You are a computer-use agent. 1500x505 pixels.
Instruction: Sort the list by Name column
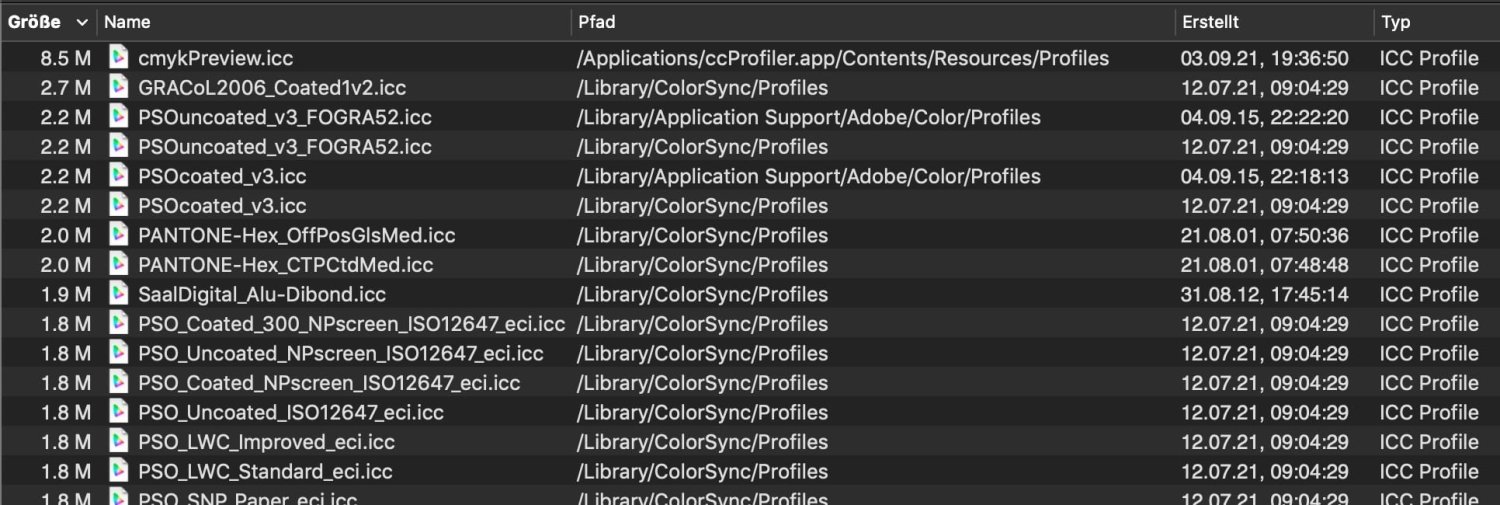pyautogui.click(x=127, y=22)
